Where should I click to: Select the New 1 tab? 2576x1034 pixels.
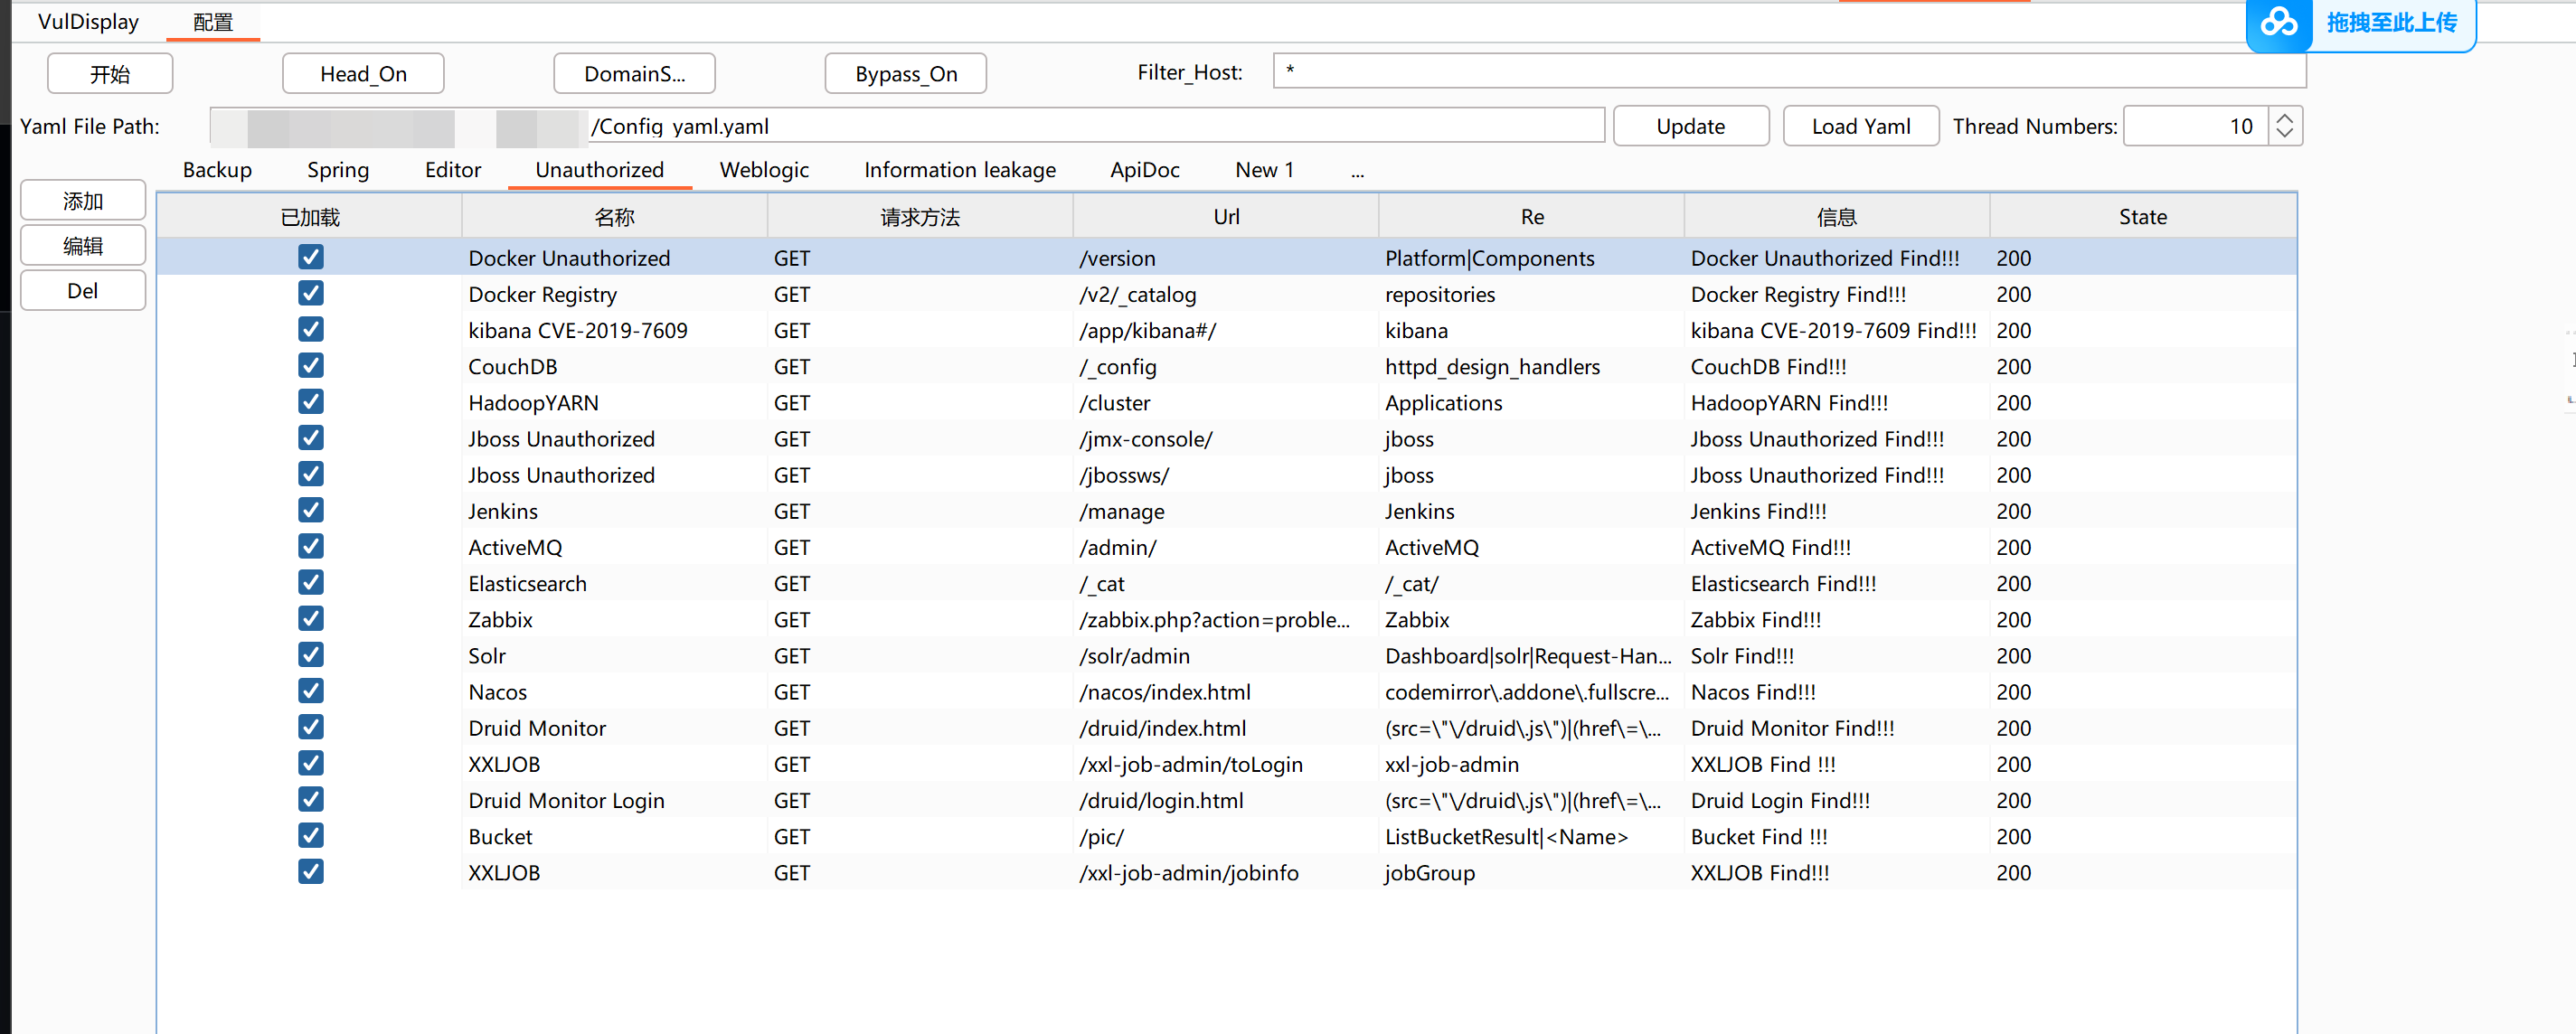1264,170
